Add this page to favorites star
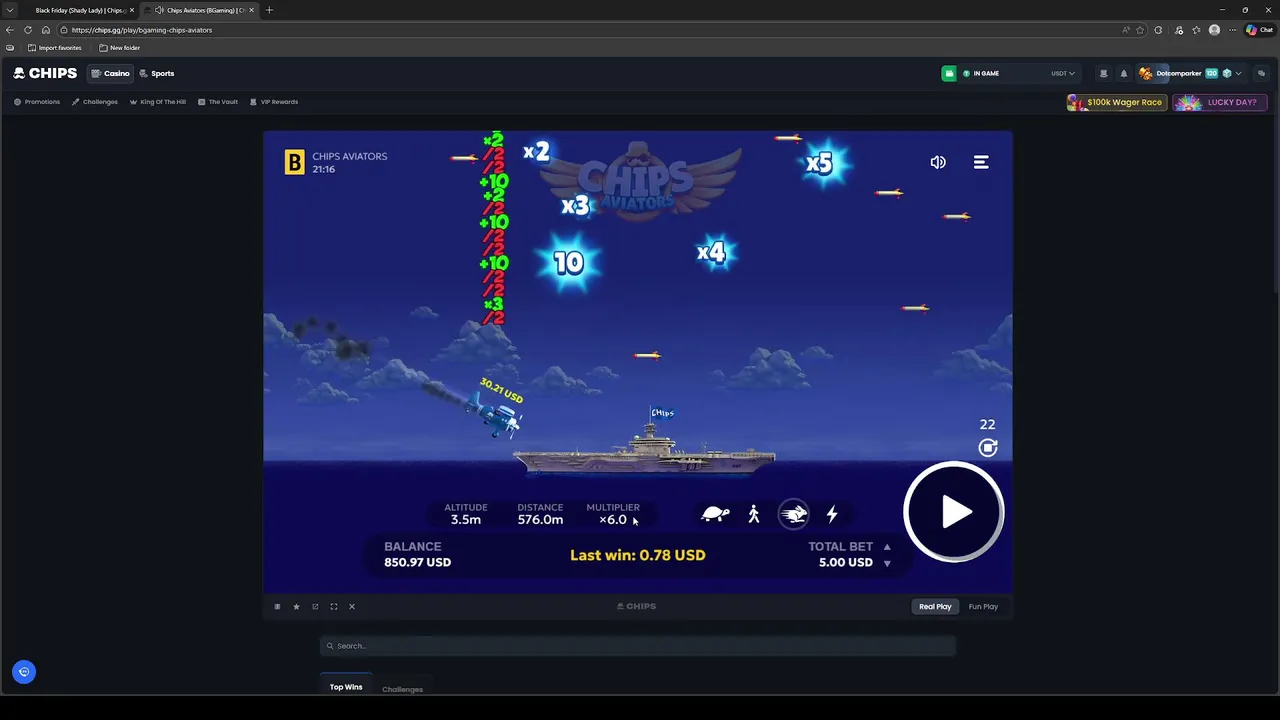The width and height of the screenshot is (1280, 720). pos(1140,30)
